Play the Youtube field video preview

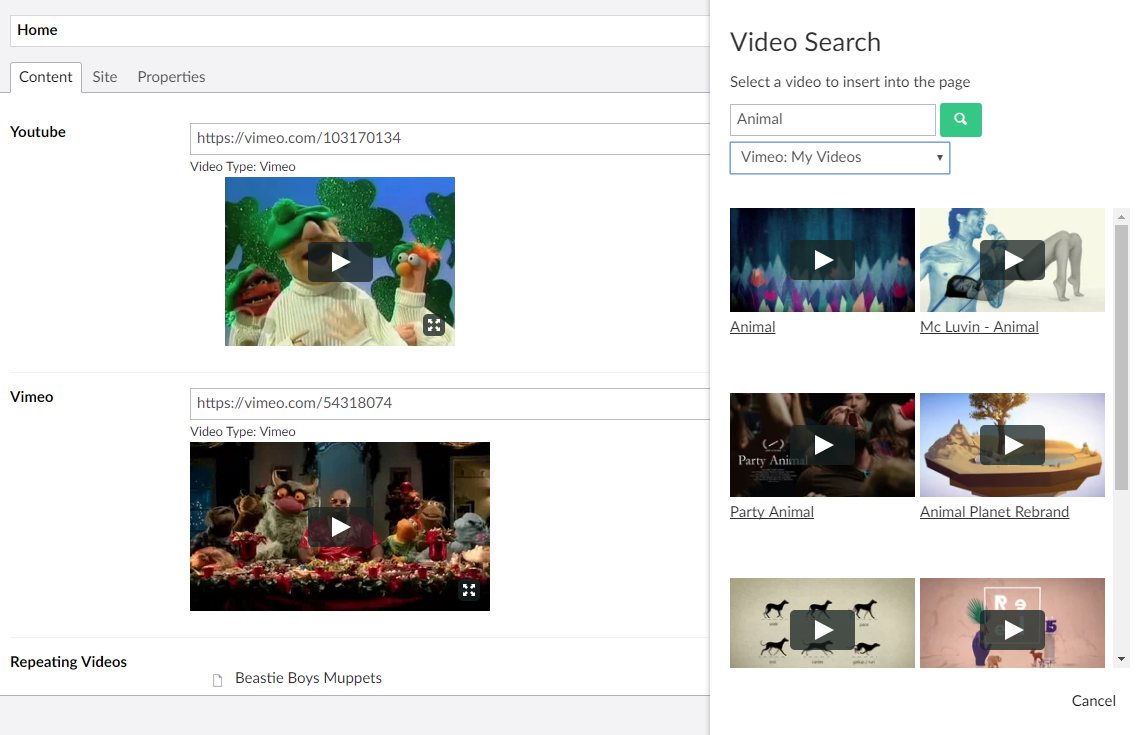340,261
